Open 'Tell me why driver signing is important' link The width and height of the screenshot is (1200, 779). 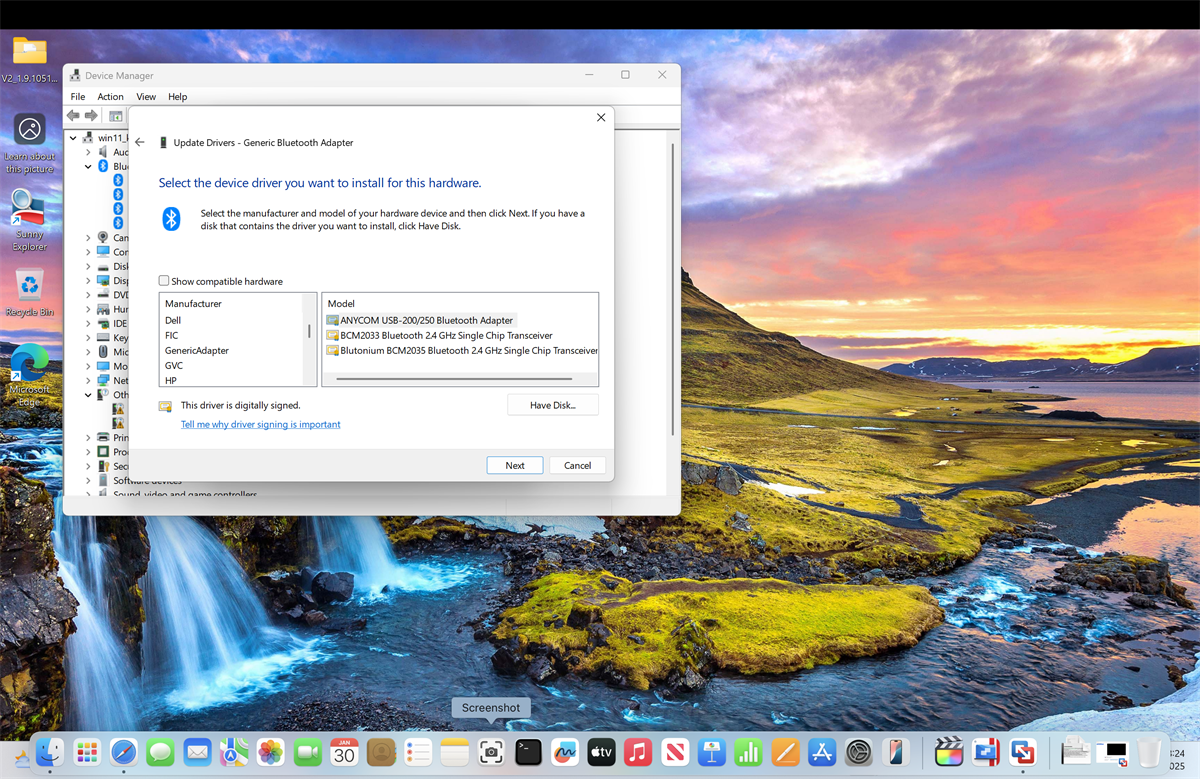260,424
